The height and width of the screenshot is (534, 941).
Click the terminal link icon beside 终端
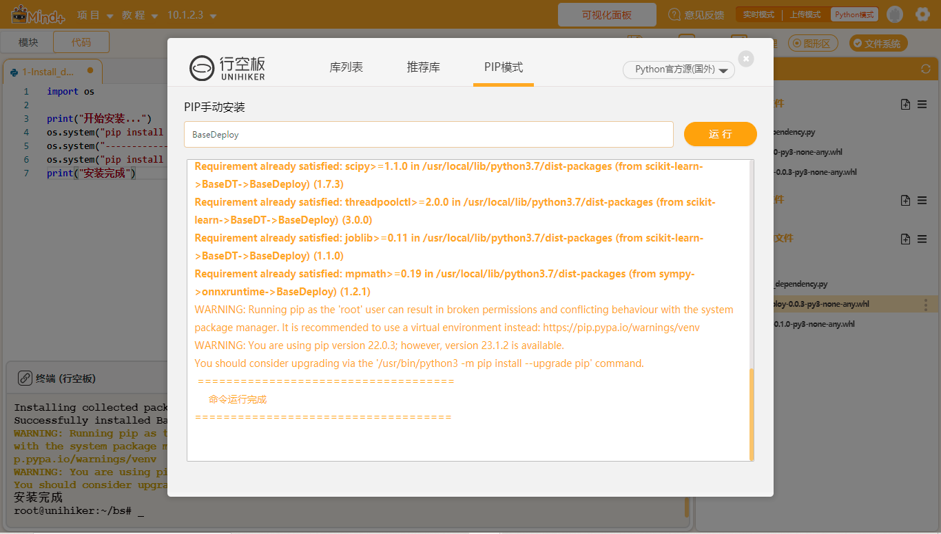[25, 378]
